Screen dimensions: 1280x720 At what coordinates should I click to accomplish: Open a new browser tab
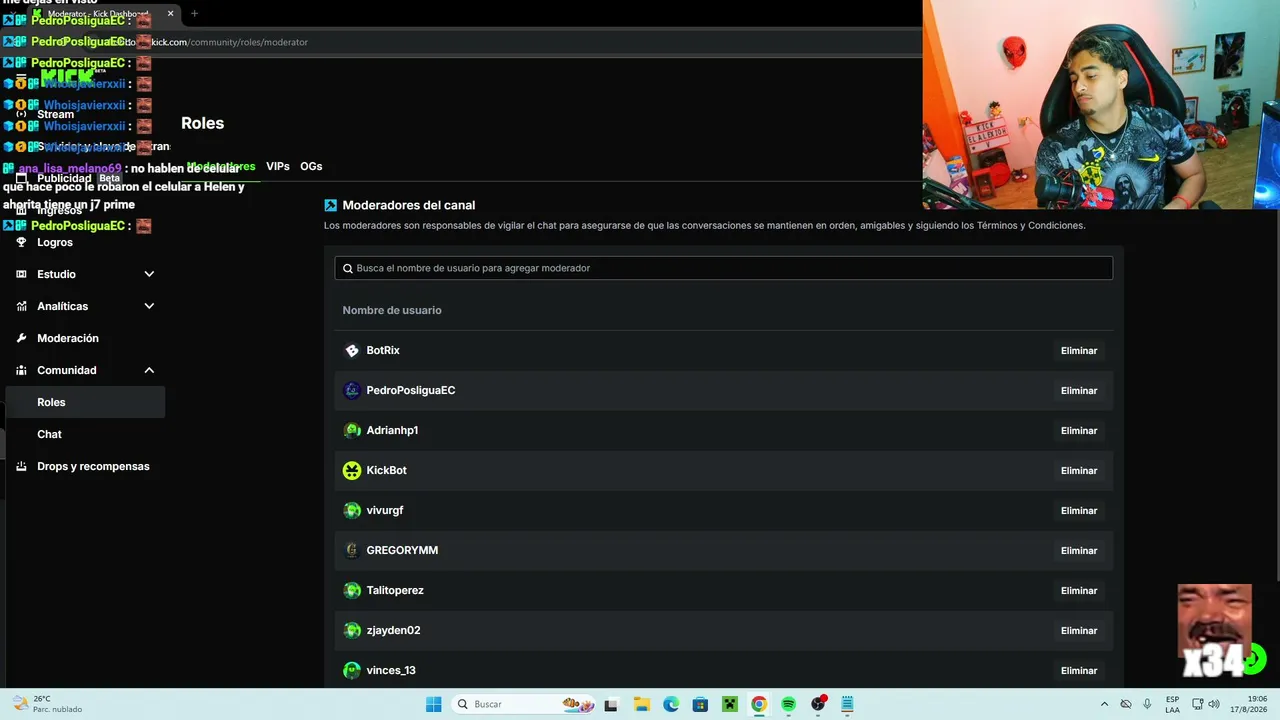[194, 14]
